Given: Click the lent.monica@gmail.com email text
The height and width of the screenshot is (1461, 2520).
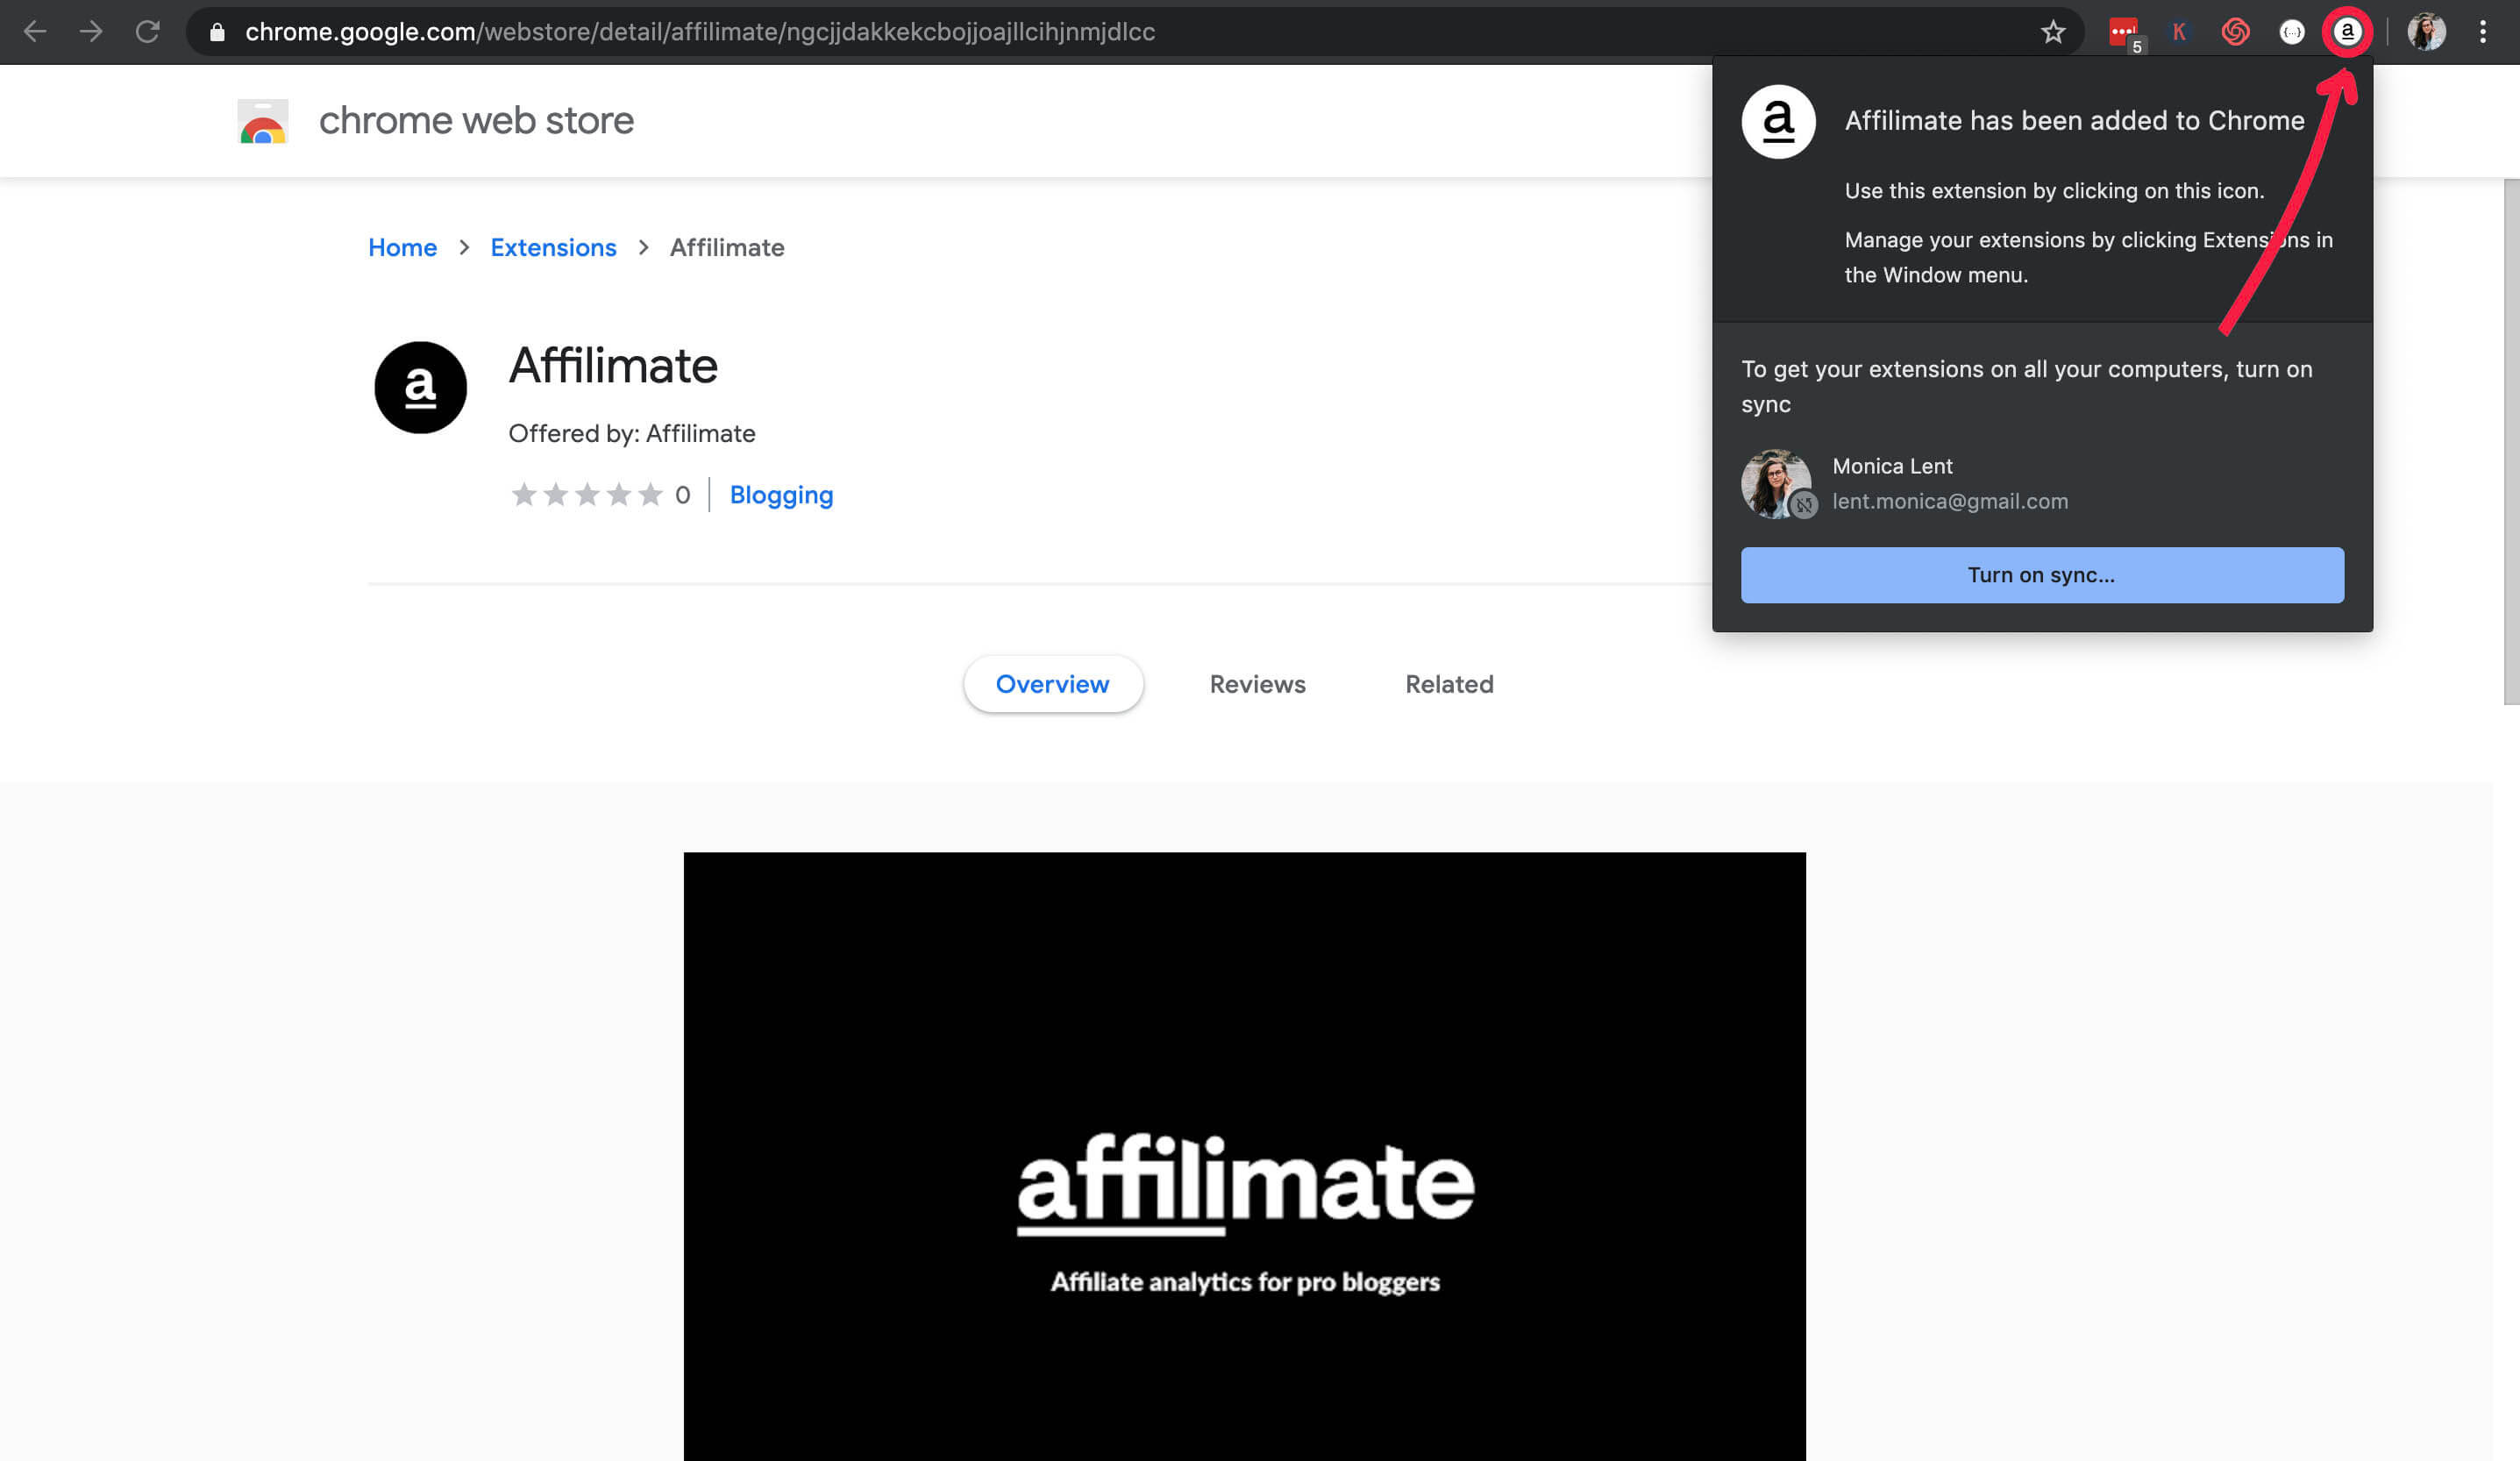Looking at the screenshot, I should coord(1950,501).
